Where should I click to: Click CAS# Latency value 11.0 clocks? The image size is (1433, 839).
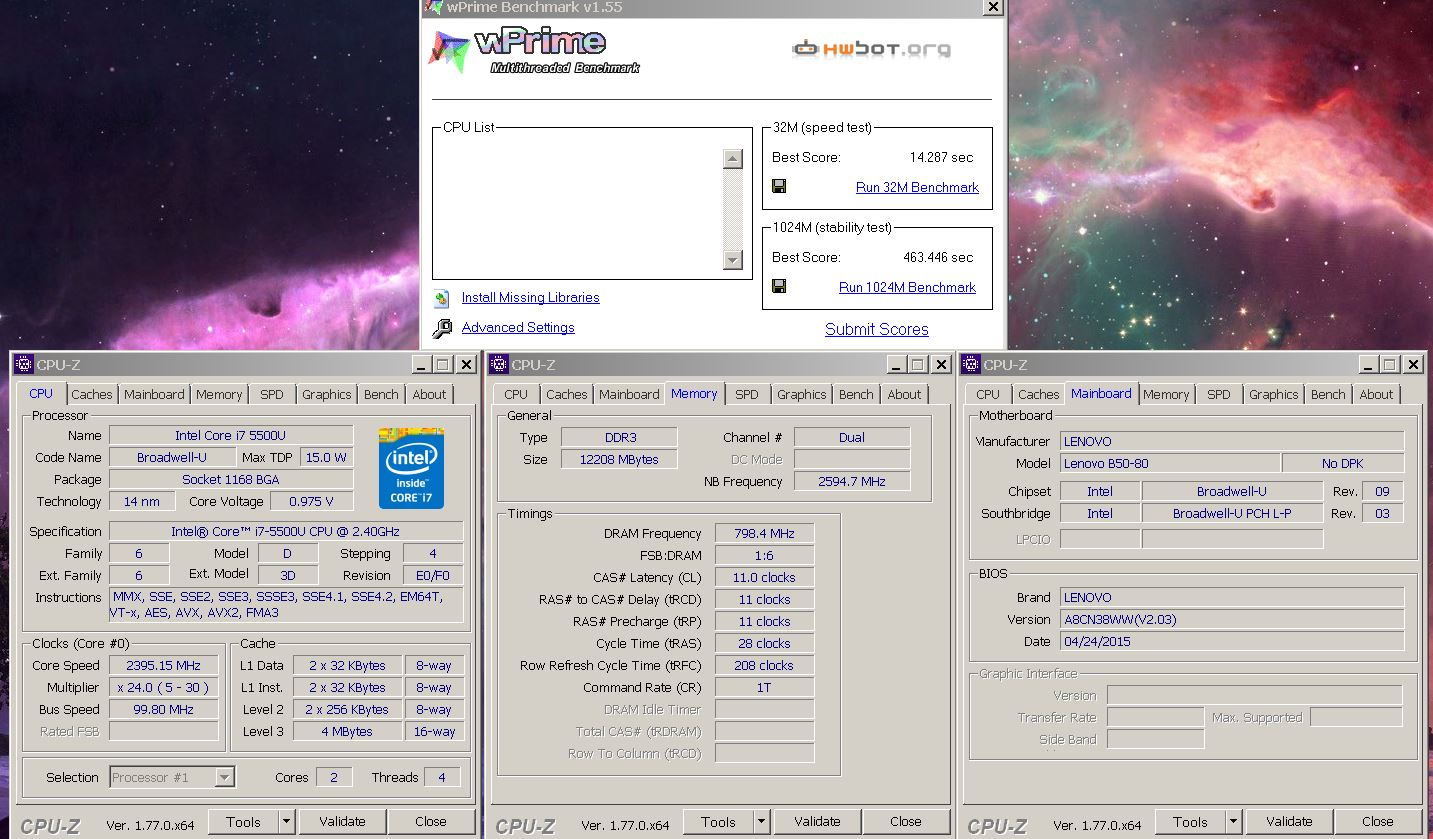[x=764, y=577]
